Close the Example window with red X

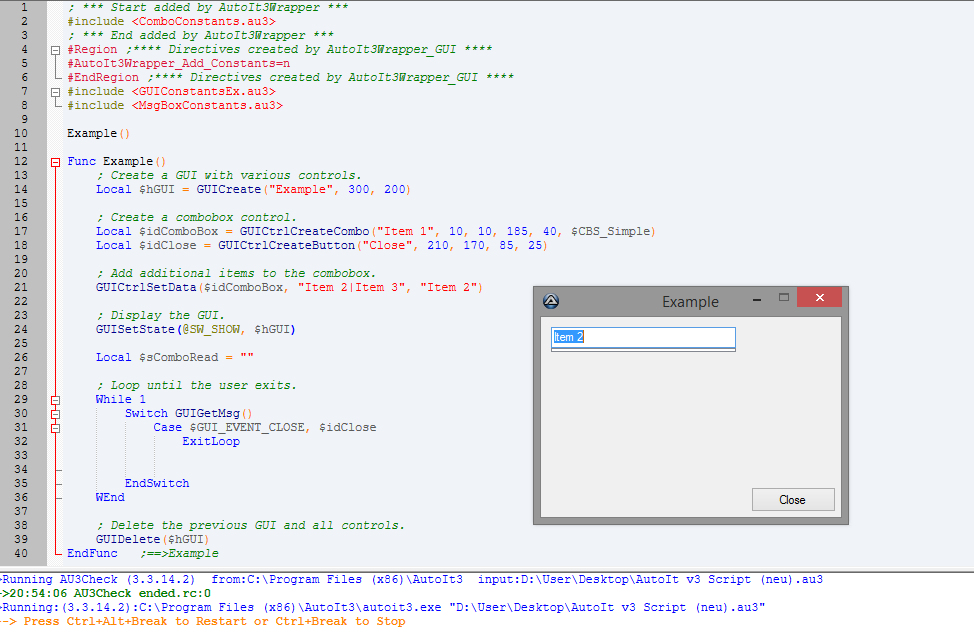point(819,298)
